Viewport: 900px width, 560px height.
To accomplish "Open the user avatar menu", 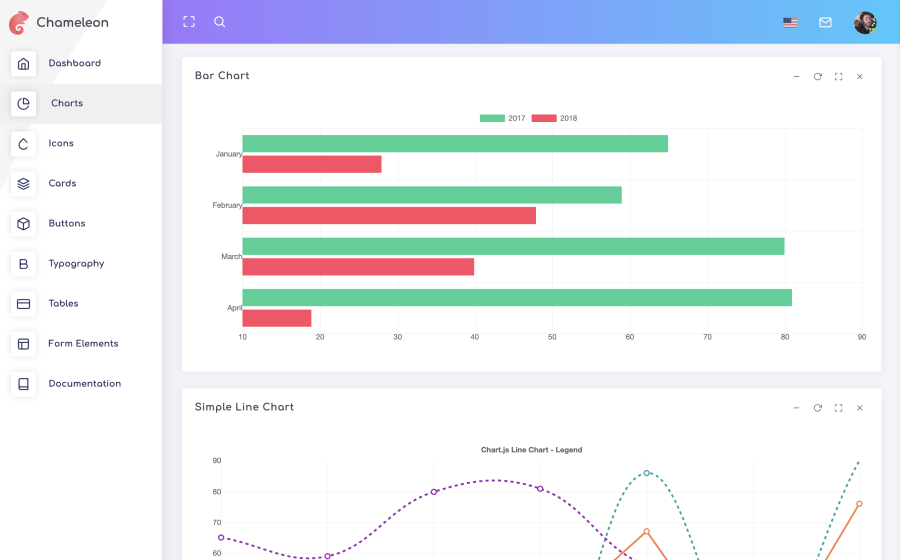I will click(x=864, y=22).
